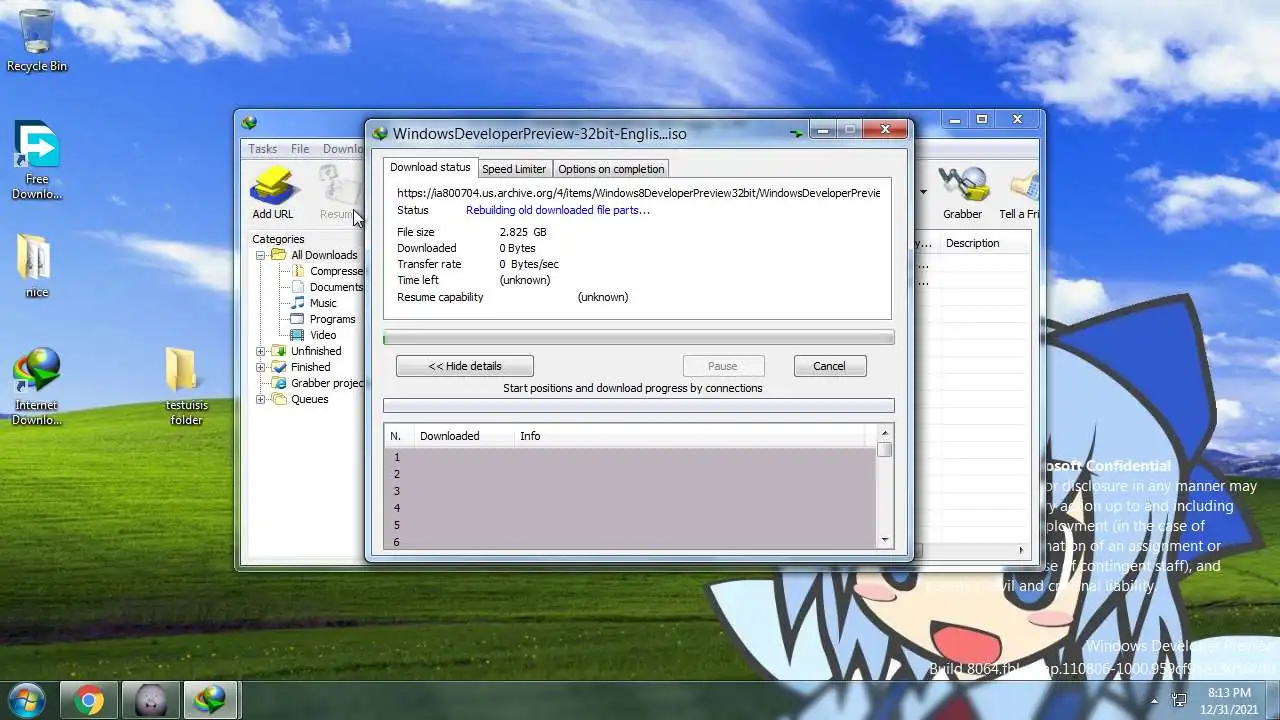Switch to the Options on completion tab

[x=611, y=169]
